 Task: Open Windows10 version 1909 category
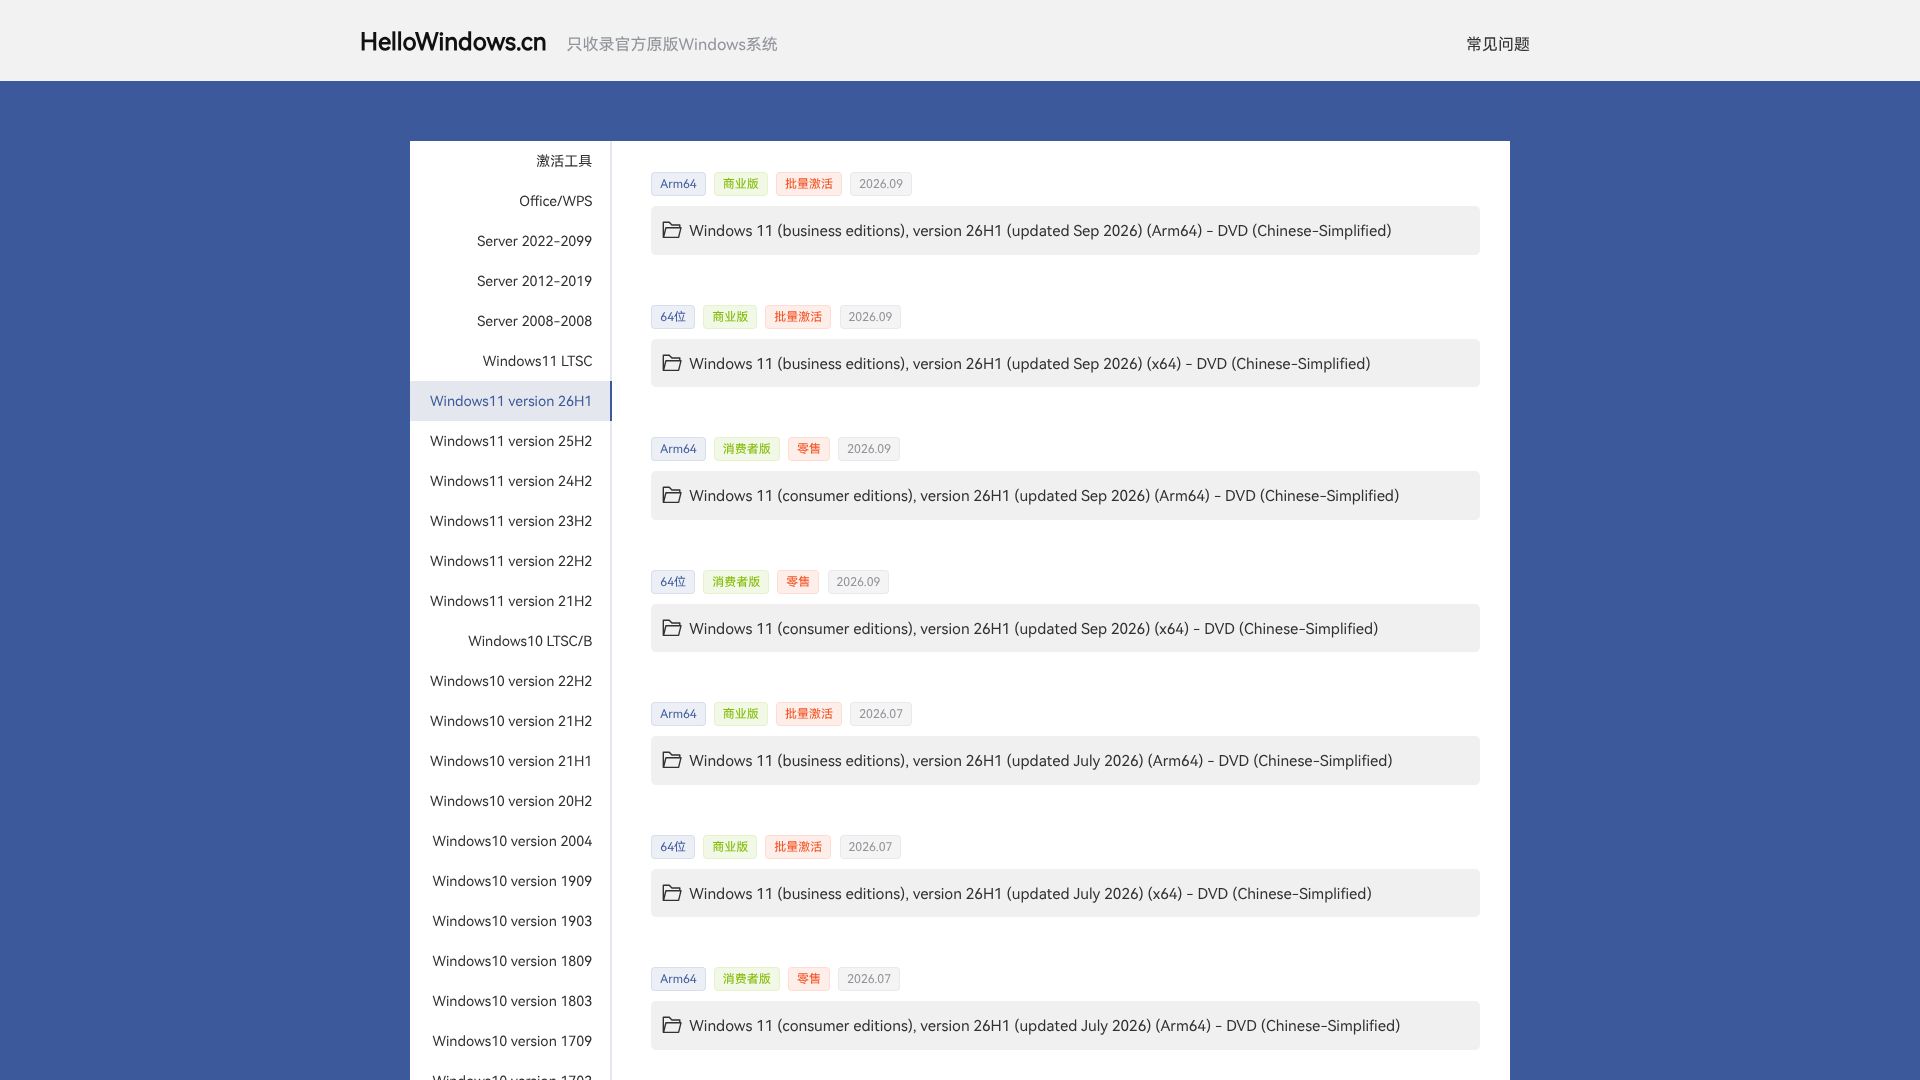click(x=510, y=881)
